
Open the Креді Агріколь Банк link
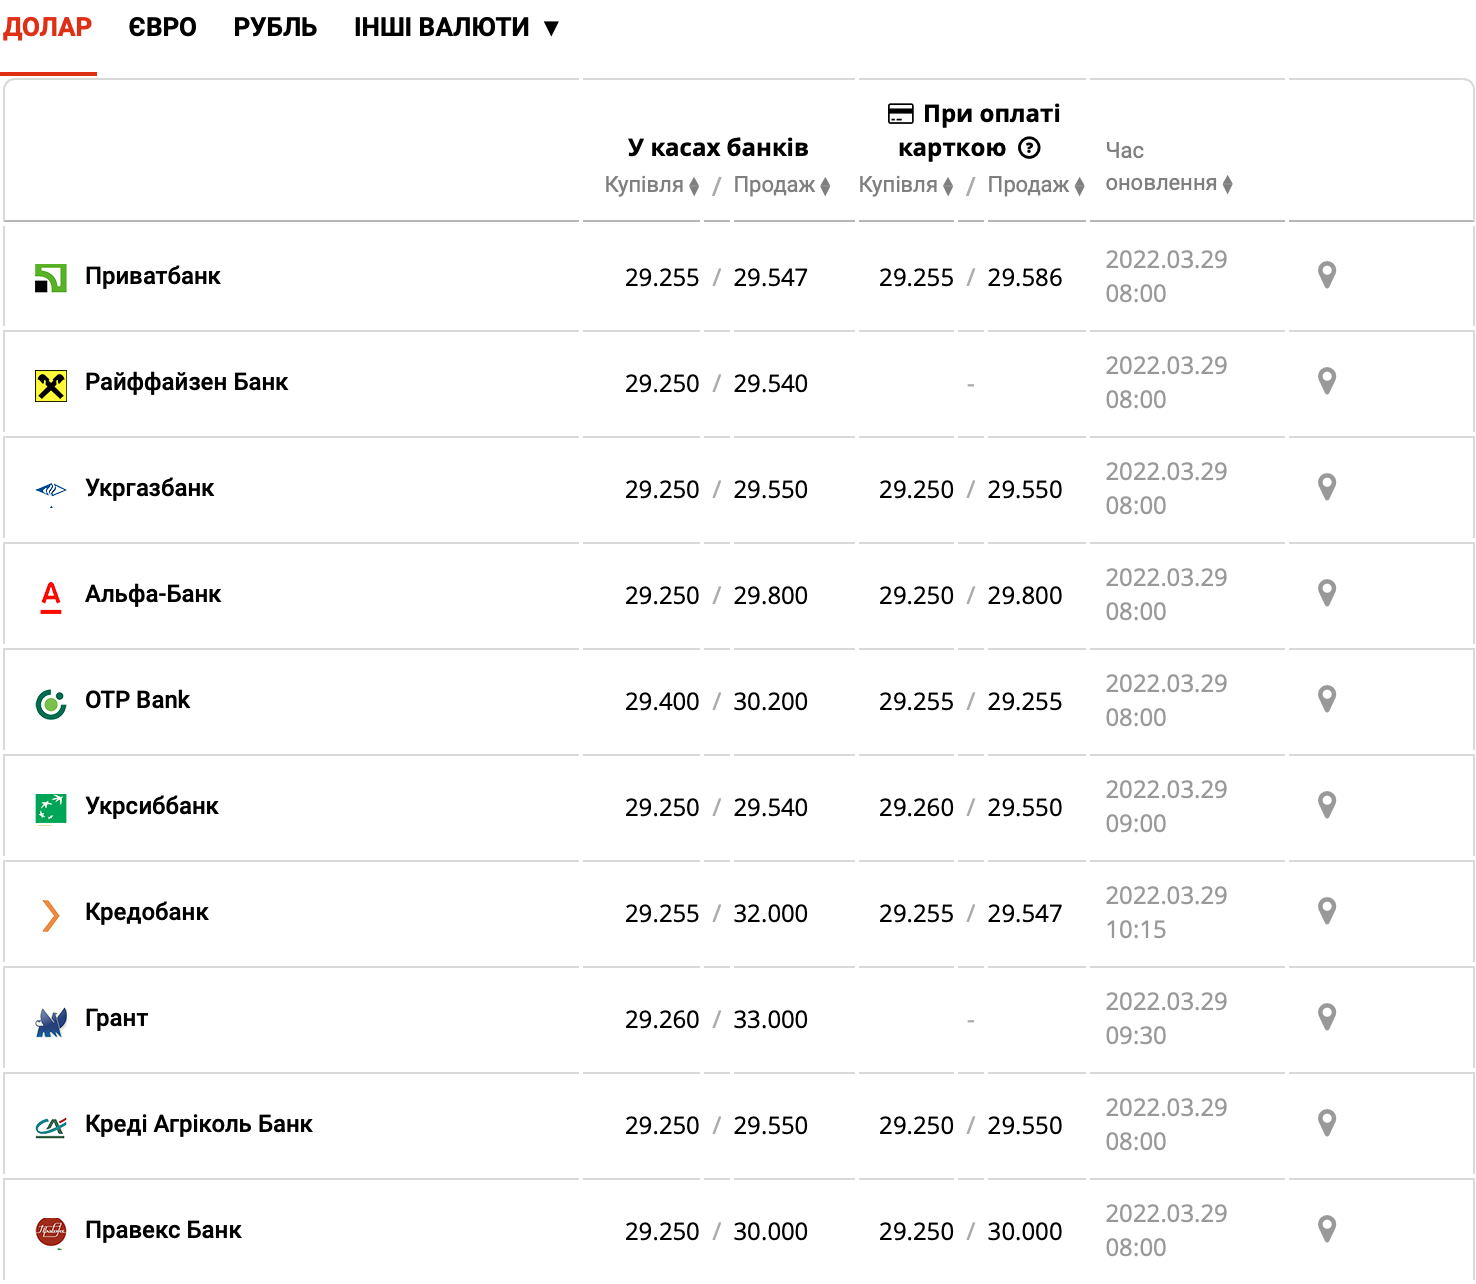pyautogui.click(x=199, y=1124)
